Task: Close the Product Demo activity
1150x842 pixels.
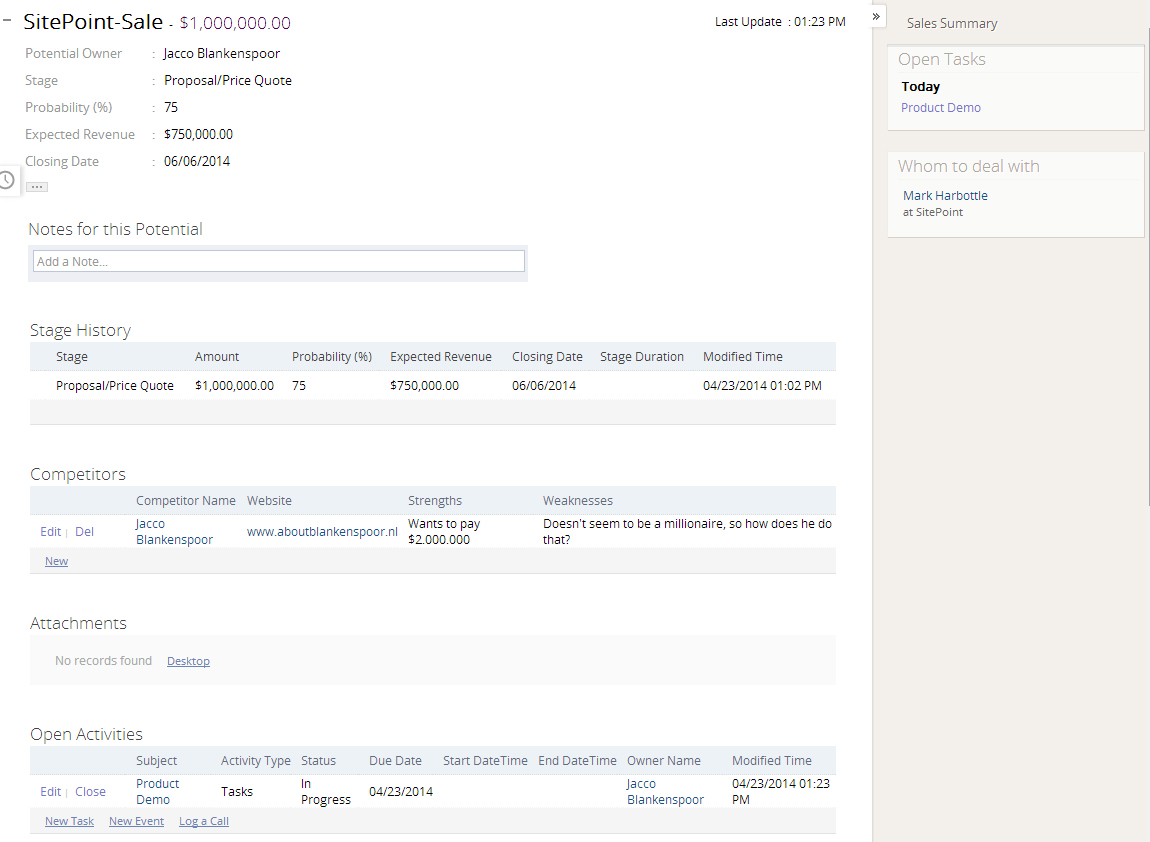Action: tap(90, 791)
